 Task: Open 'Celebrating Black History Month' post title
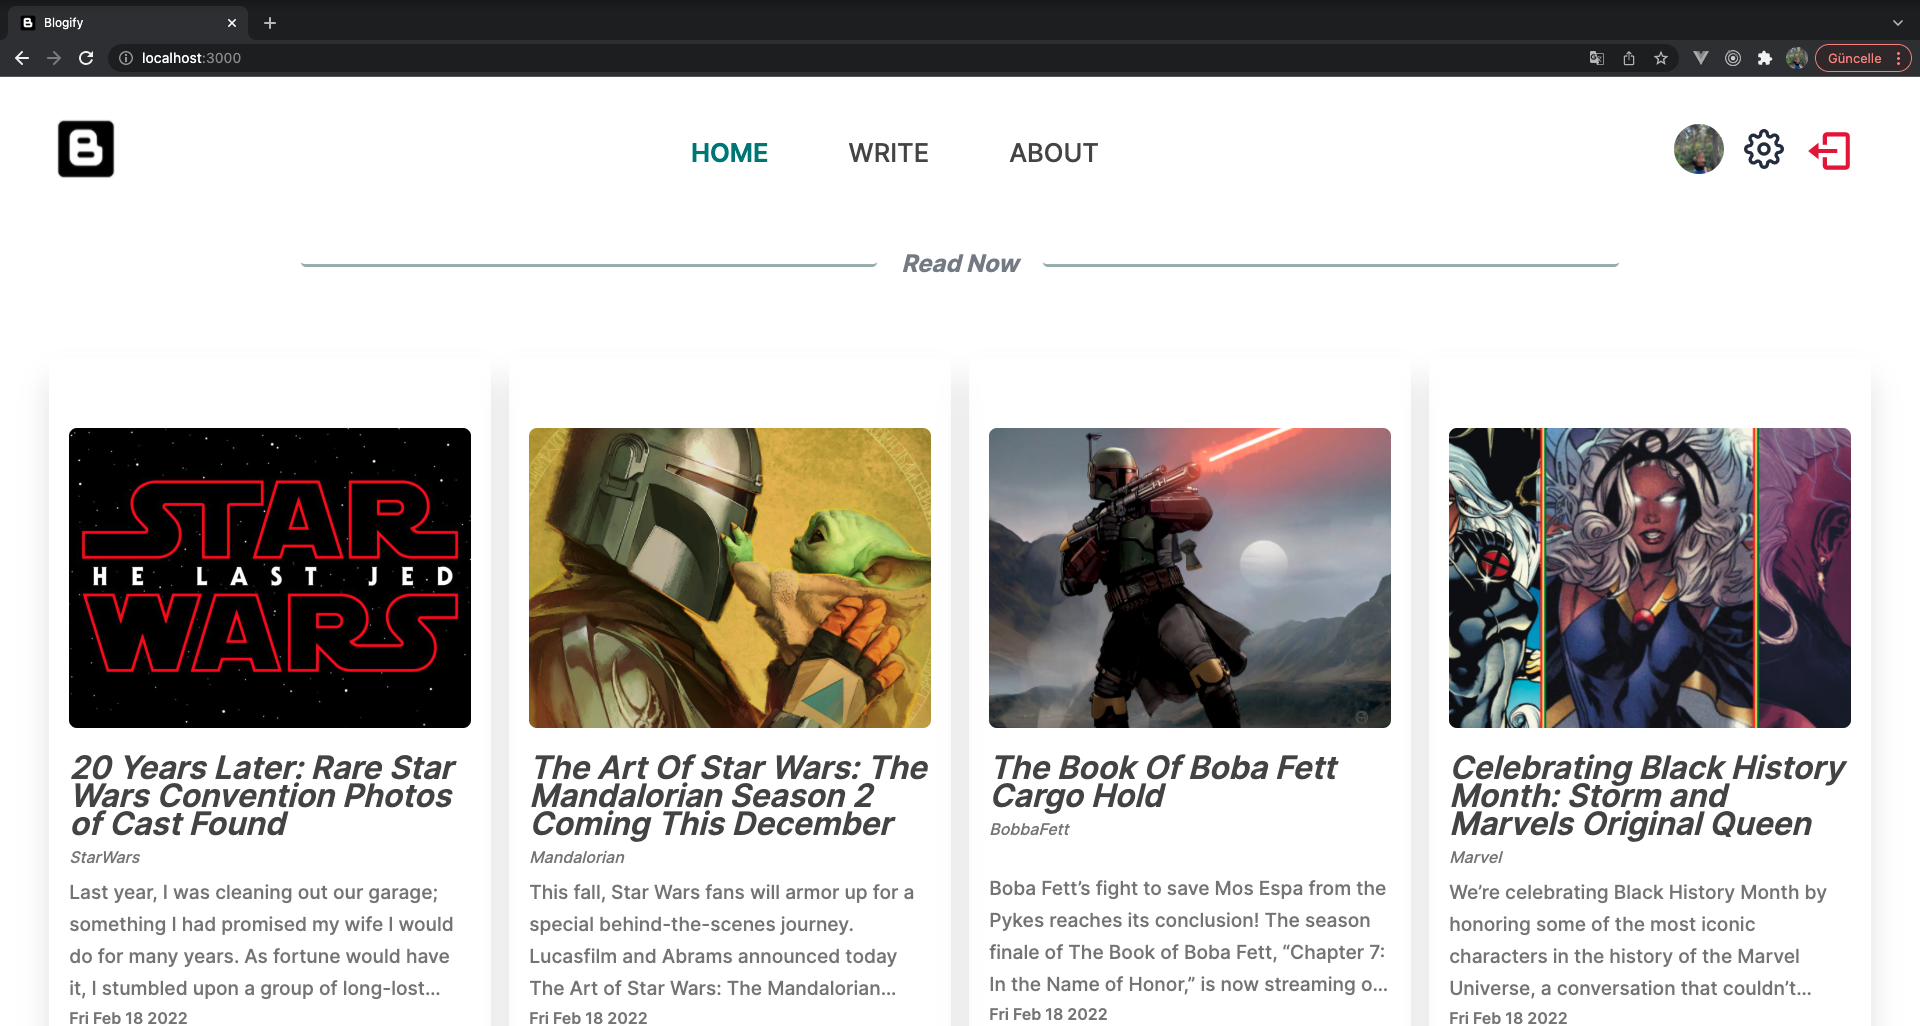pos(1648,796)
